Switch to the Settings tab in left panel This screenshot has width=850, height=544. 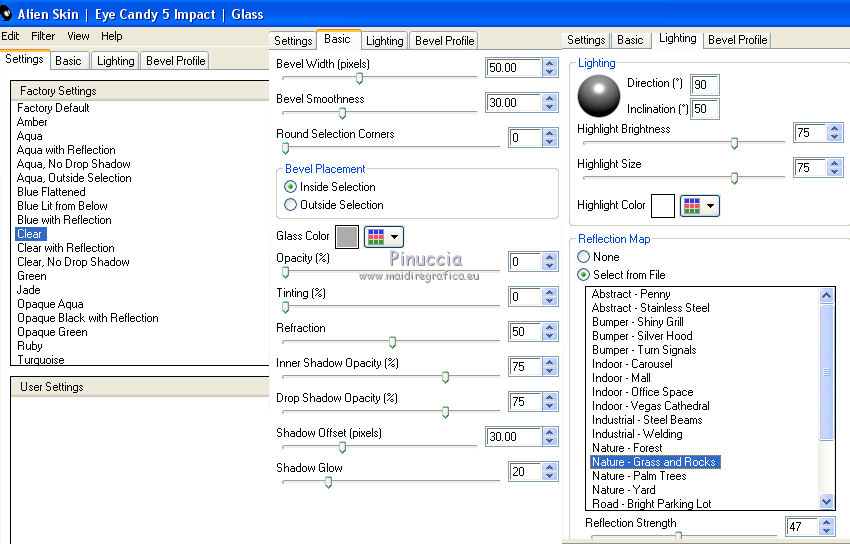click(x=24, y=59)
